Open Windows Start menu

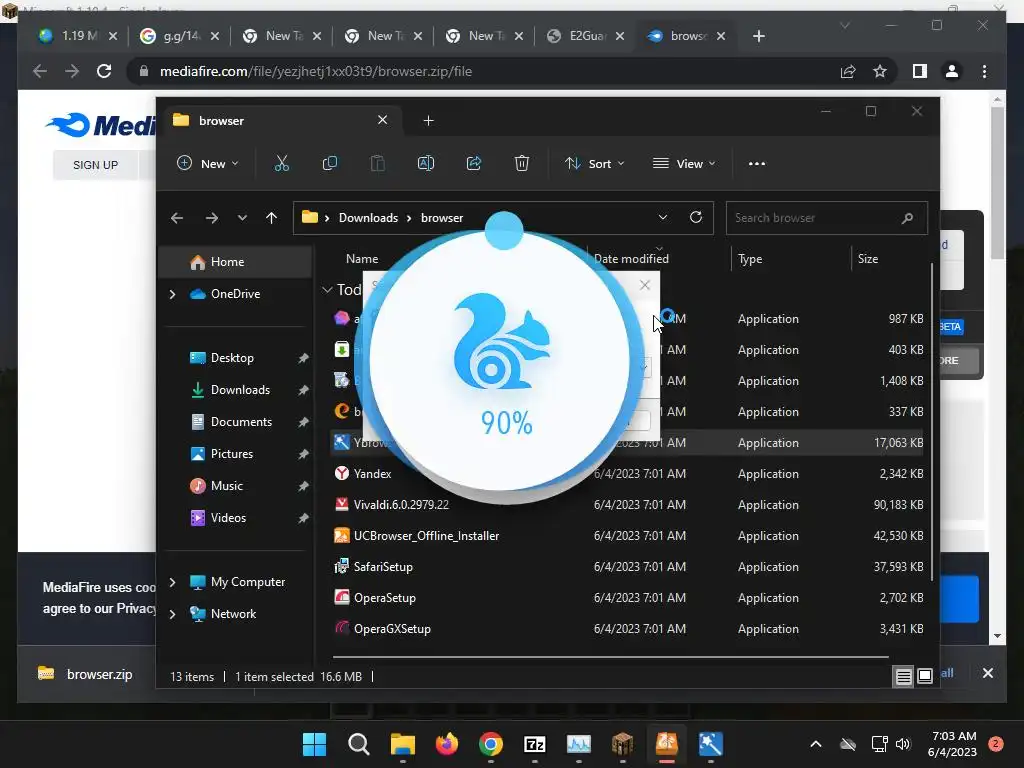pyautogui.click(x=314, y=744)
